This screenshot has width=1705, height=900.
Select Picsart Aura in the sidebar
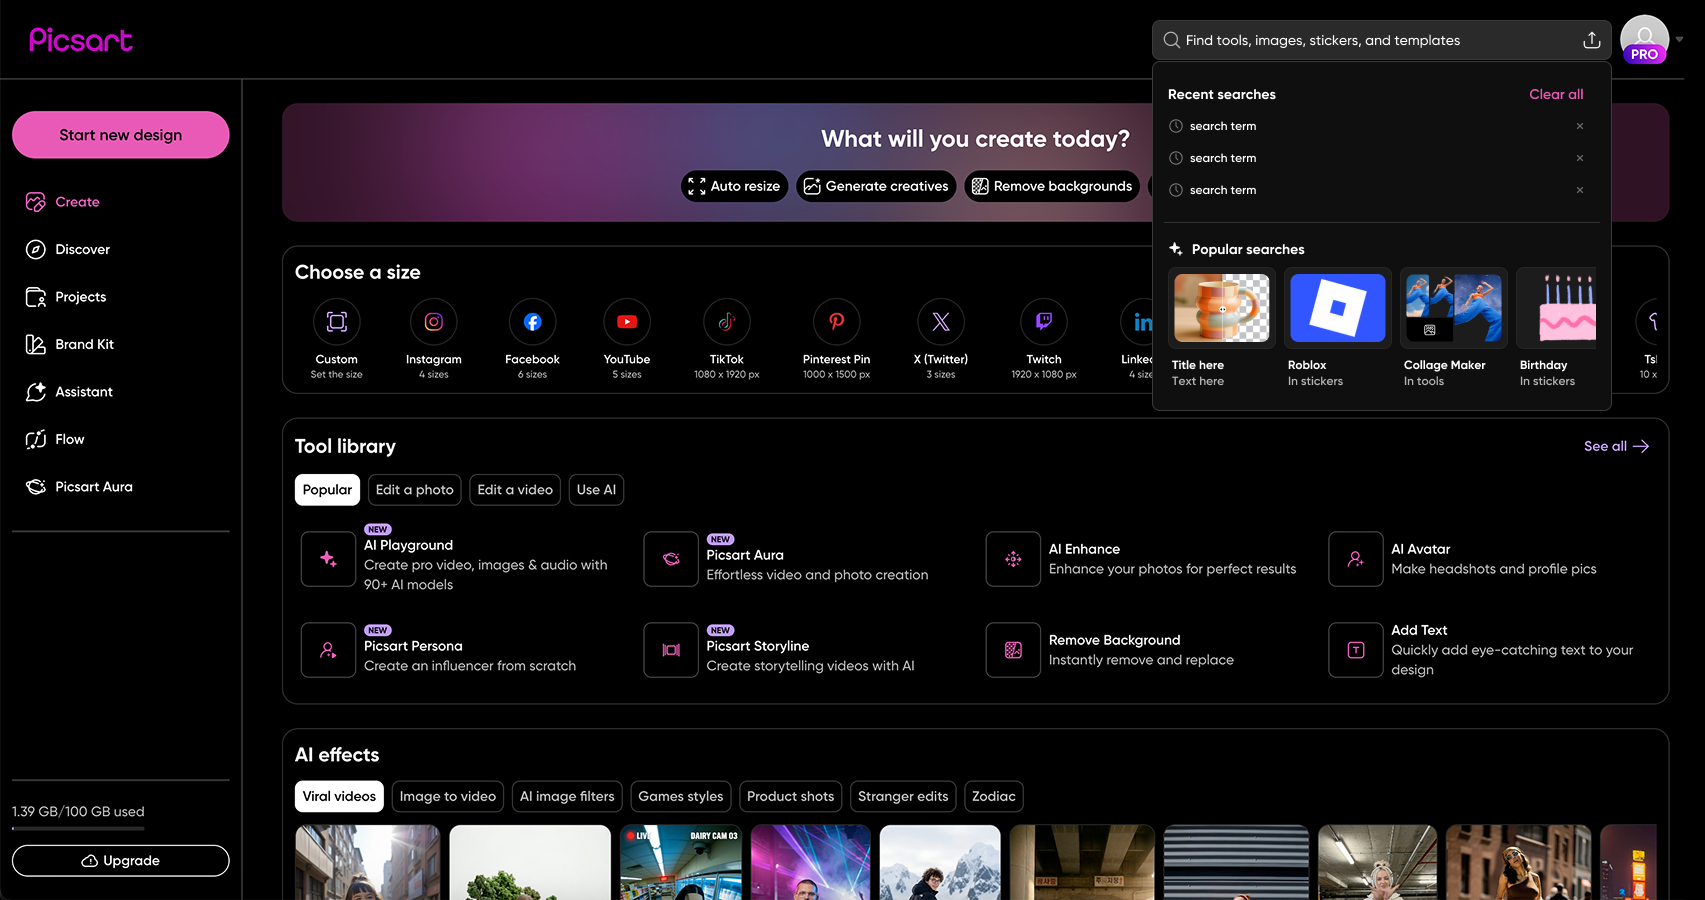(x=94, y=486)
